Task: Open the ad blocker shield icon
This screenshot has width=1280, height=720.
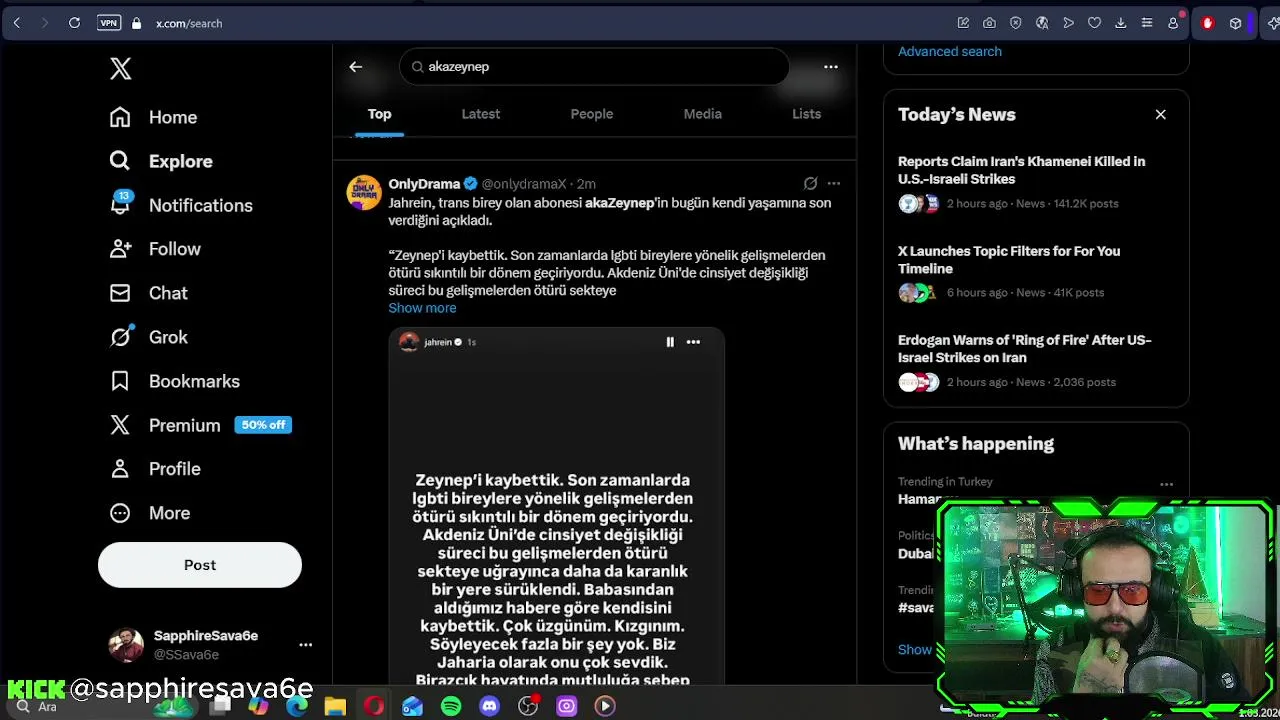Action: (x=1016, y=23)
